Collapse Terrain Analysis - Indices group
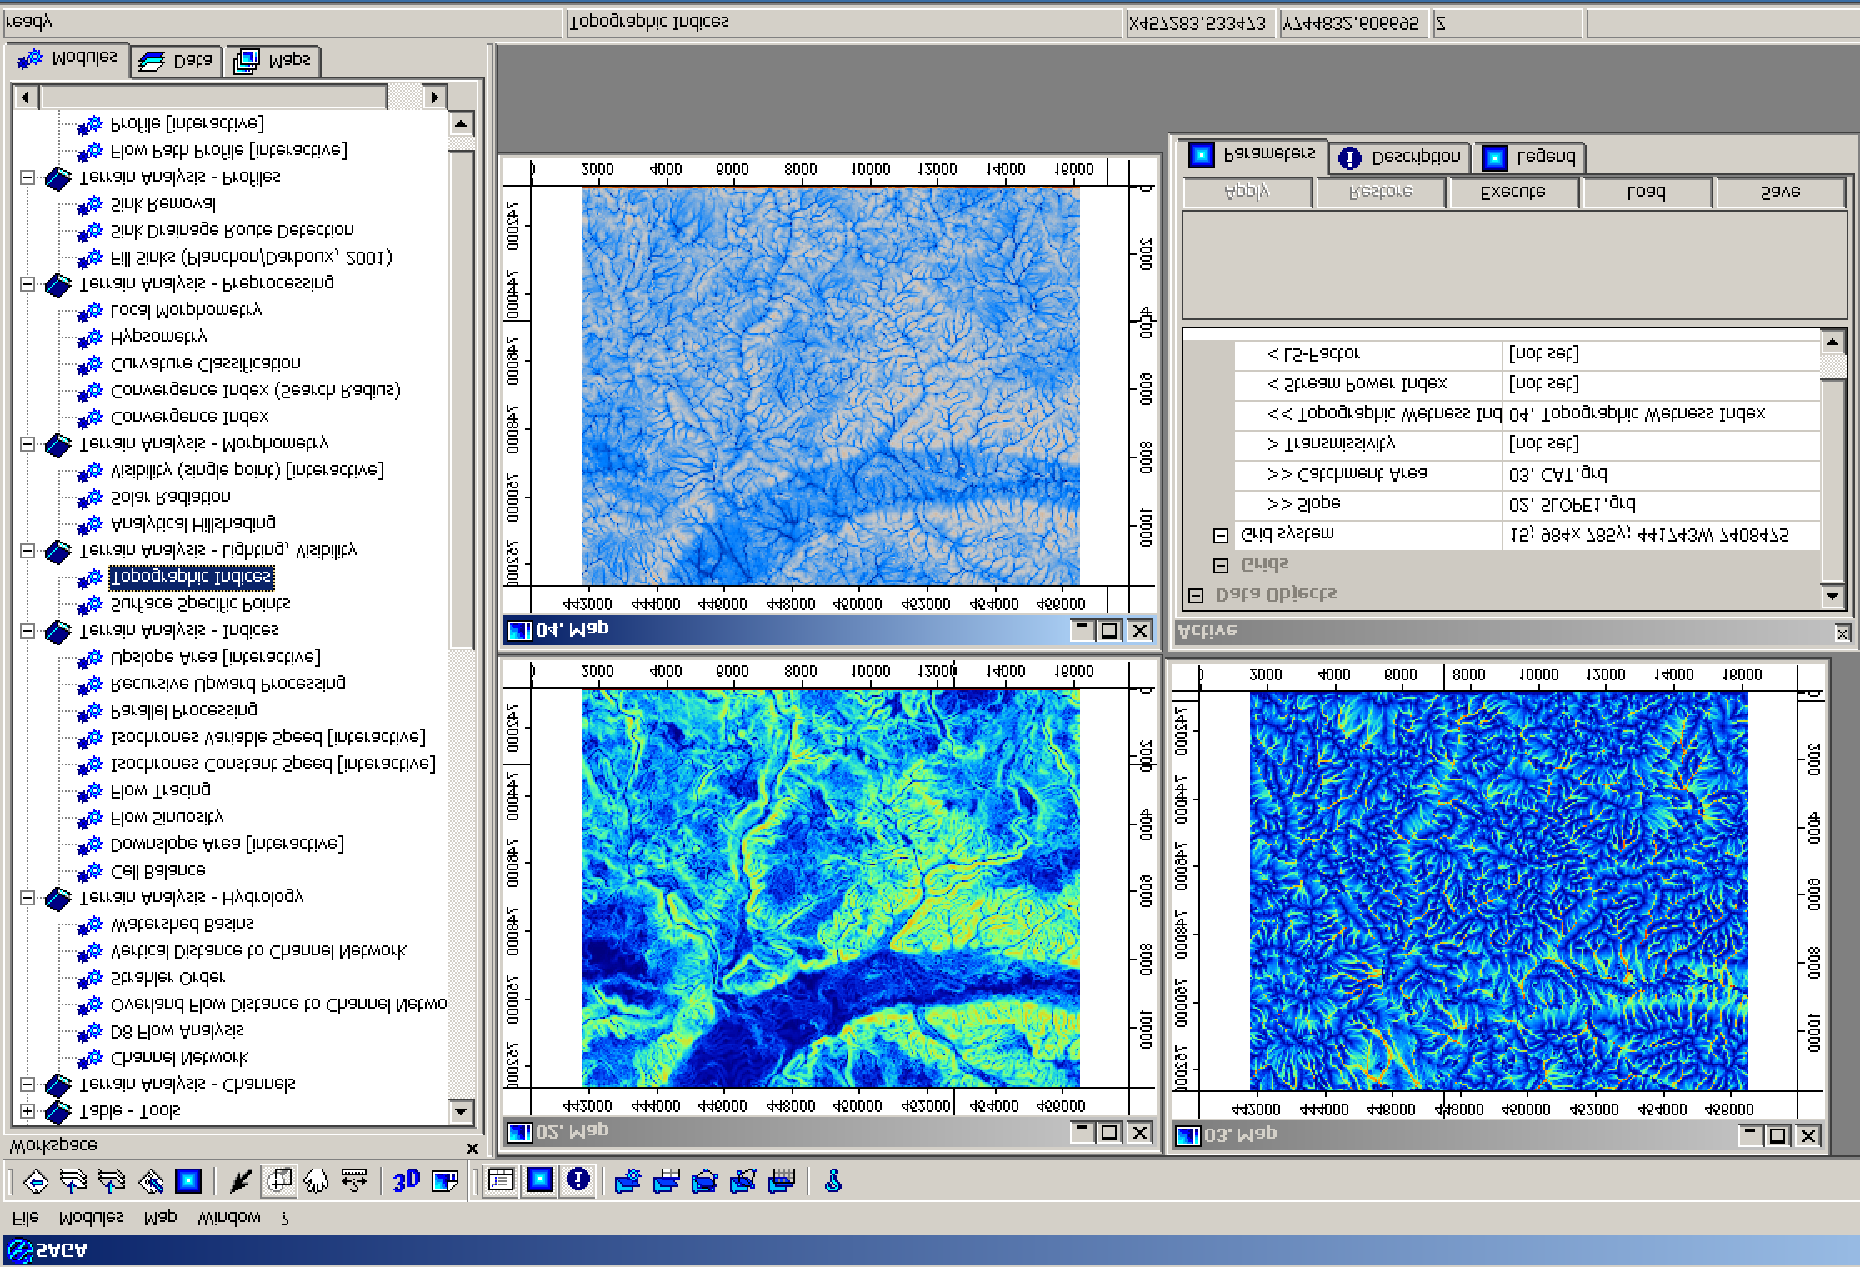This screenshot has width=1860, height=1267. (28, 630)
